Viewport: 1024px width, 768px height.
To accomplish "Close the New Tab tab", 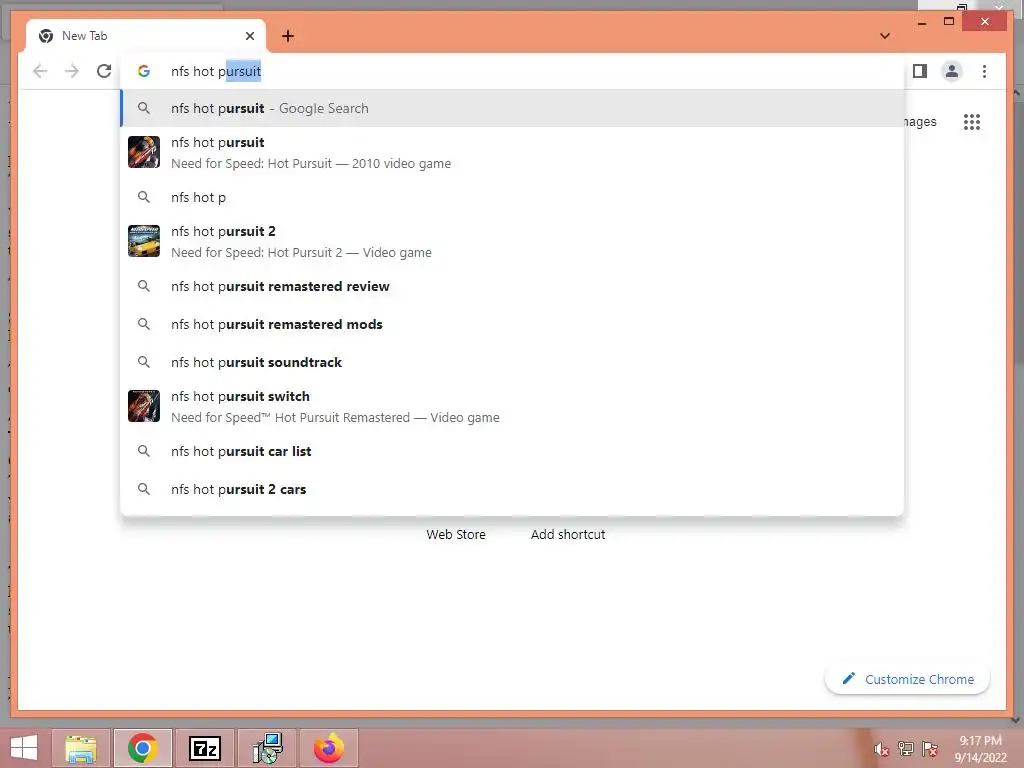I will [x=249, y=36].
